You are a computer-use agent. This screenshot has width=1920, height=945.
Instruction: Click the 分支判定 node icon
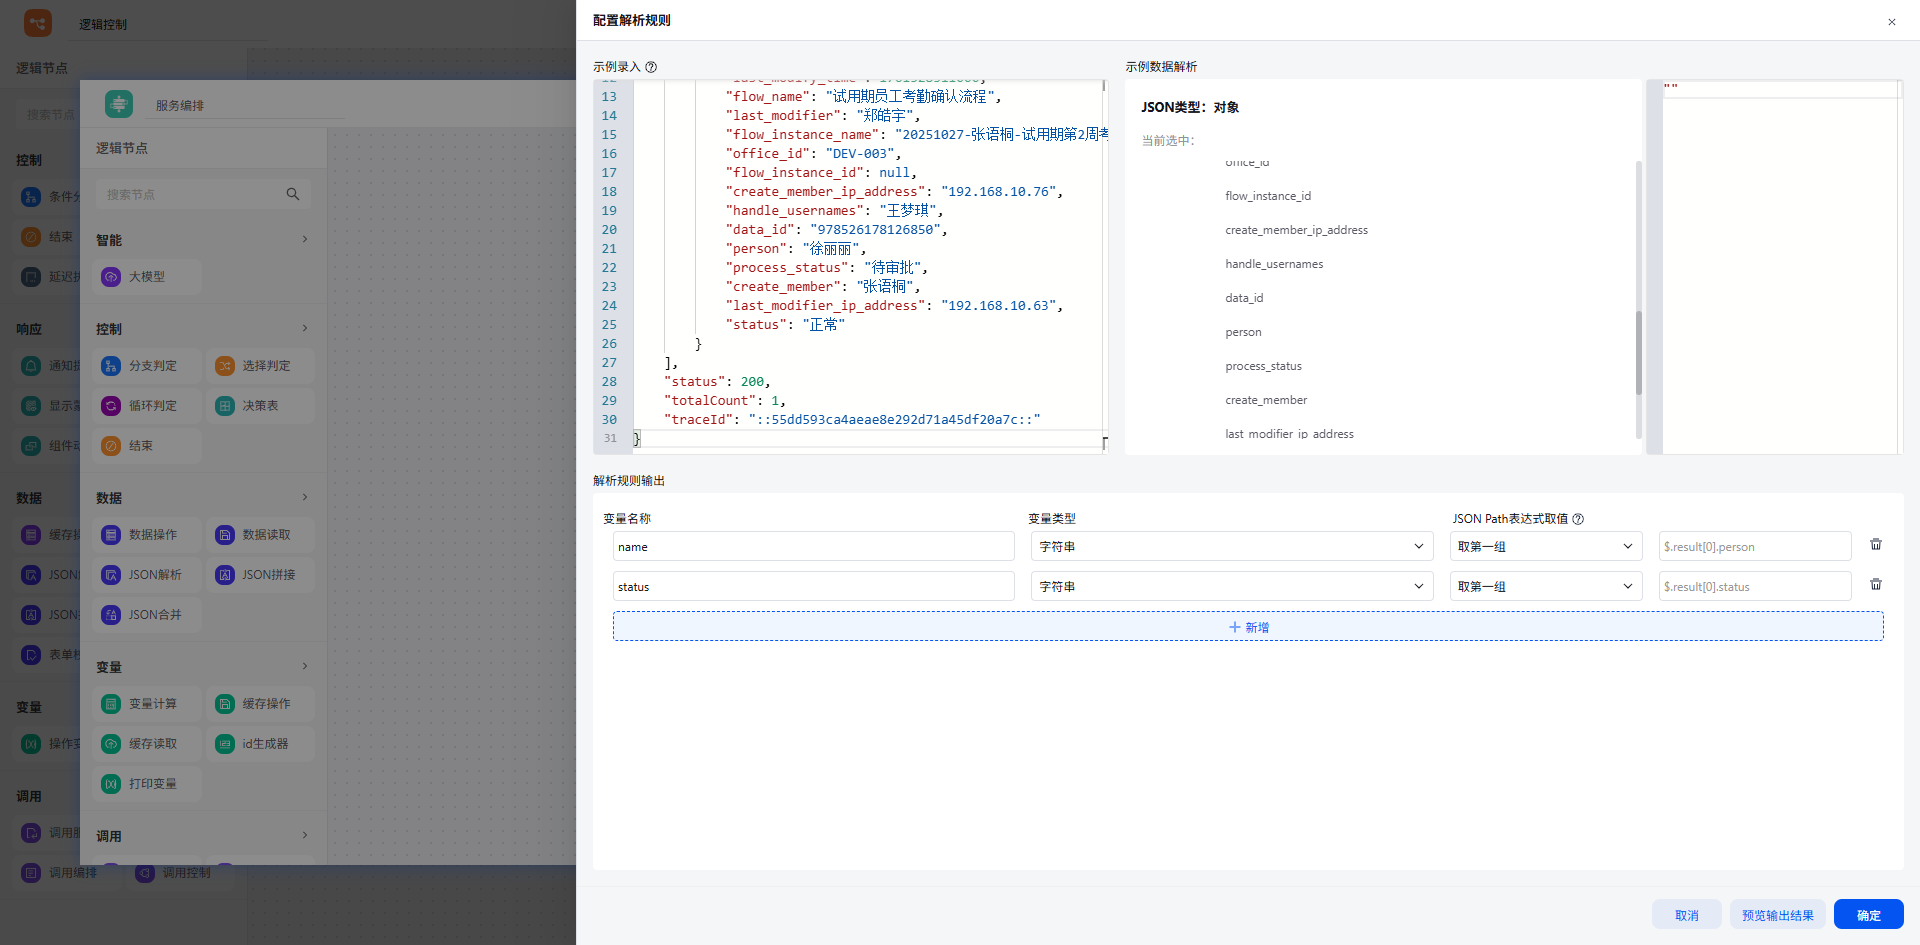tap(111, 366)
